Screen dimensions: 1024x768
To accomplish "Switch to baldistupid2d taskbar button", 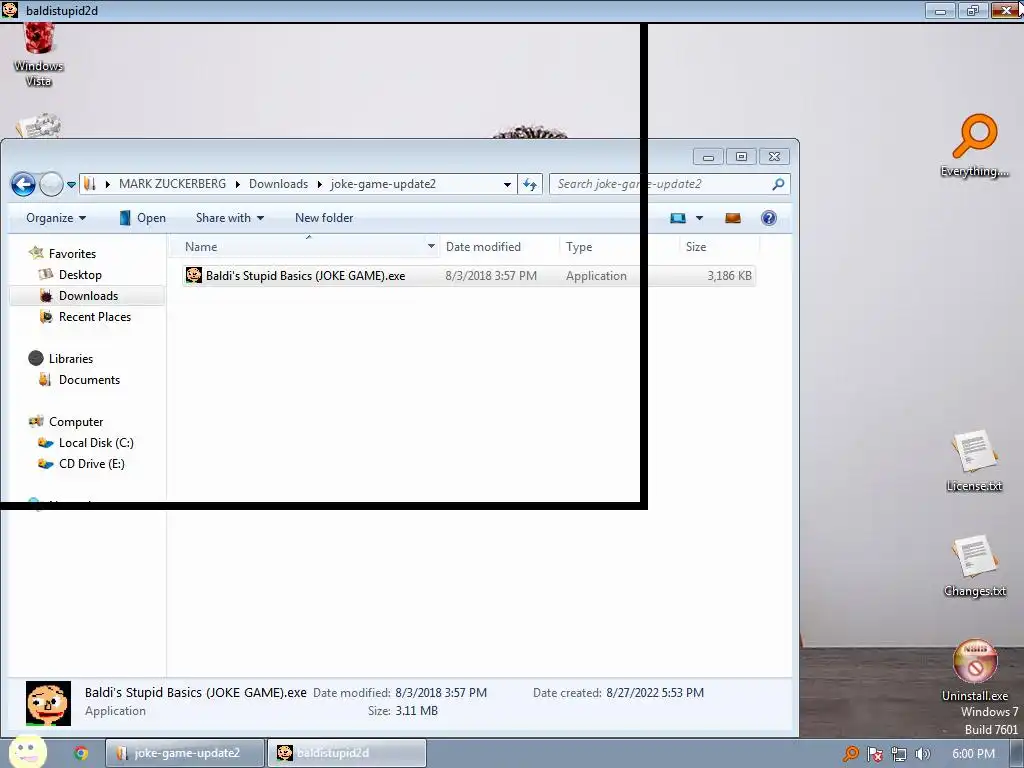I will pos(347,753).
